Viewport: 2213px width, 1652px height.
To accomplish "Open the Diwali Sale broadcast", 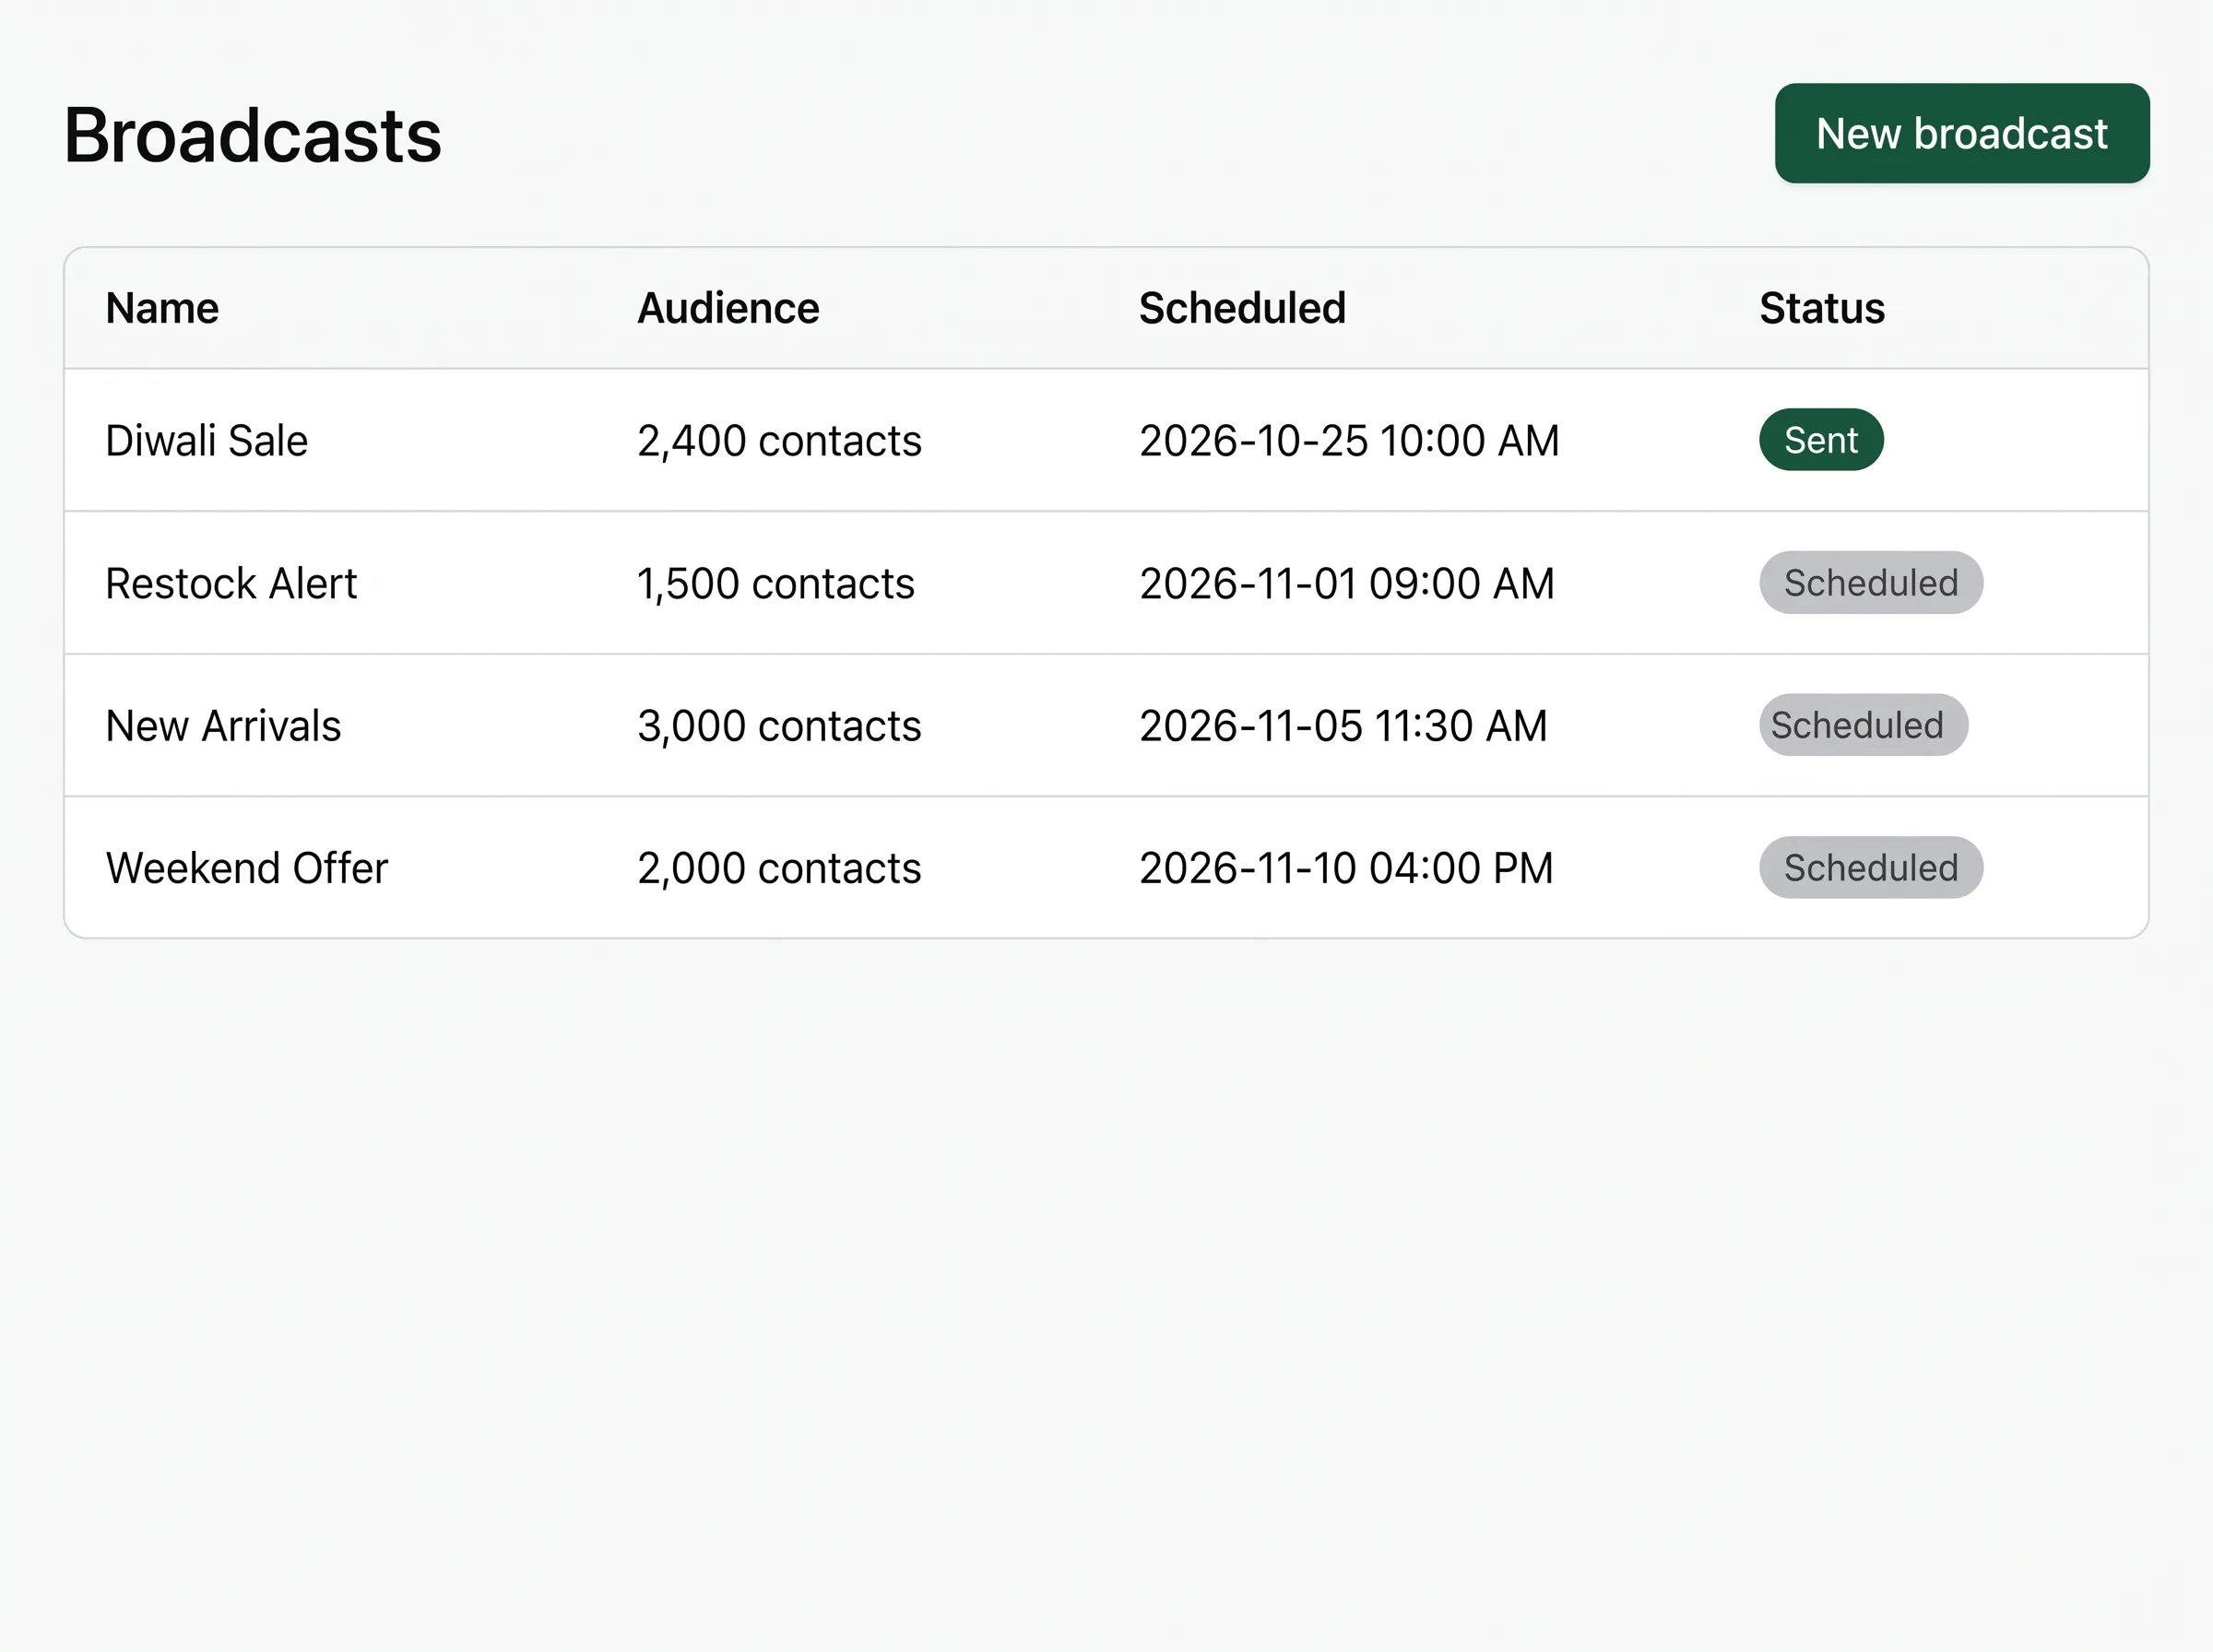I will click(x=207, y=440).
